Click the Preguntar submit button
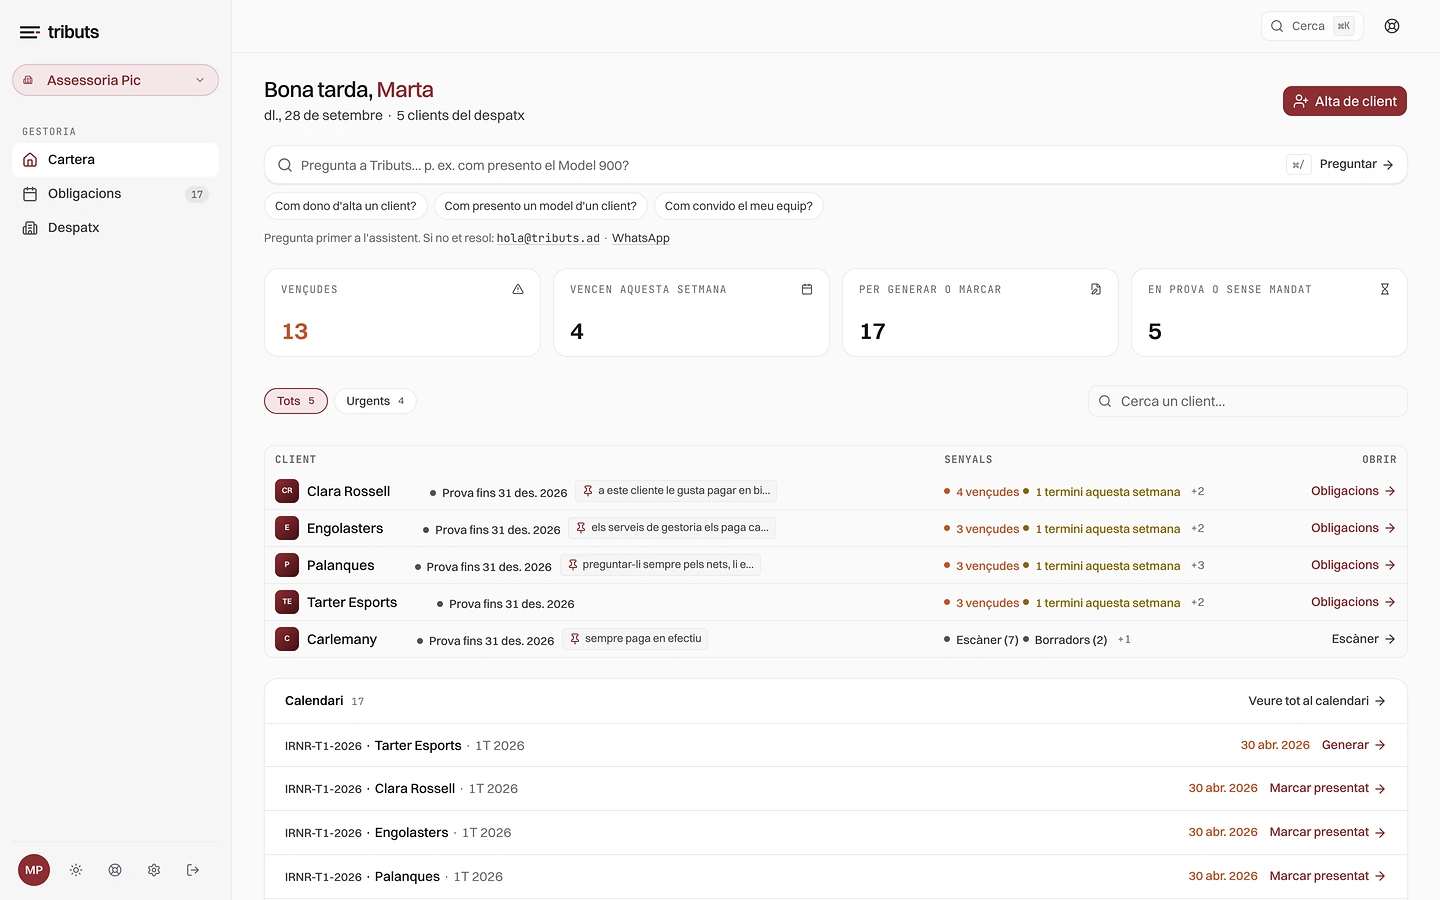The height and width of the screenshot is (900, 1440). pyautogui.click(x=1356, y=164)
